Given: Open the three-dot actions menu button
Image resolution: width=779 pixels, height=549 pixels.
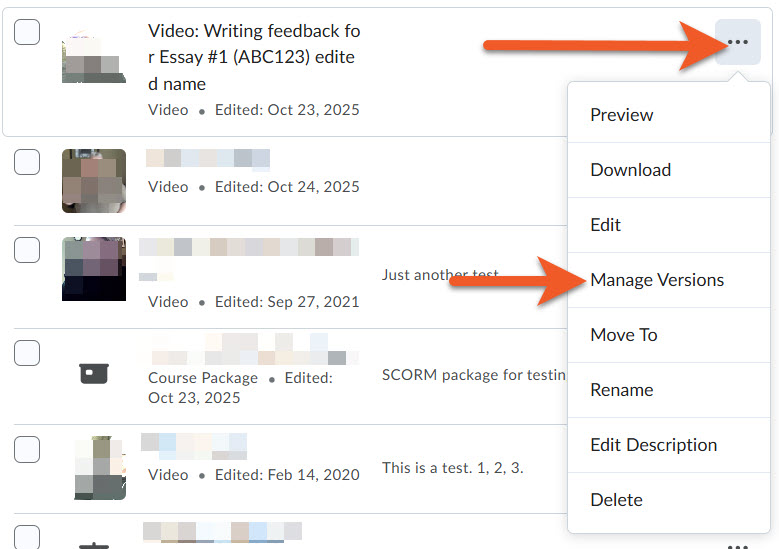Looking at the screenshot, I should [x=737, y=42].
